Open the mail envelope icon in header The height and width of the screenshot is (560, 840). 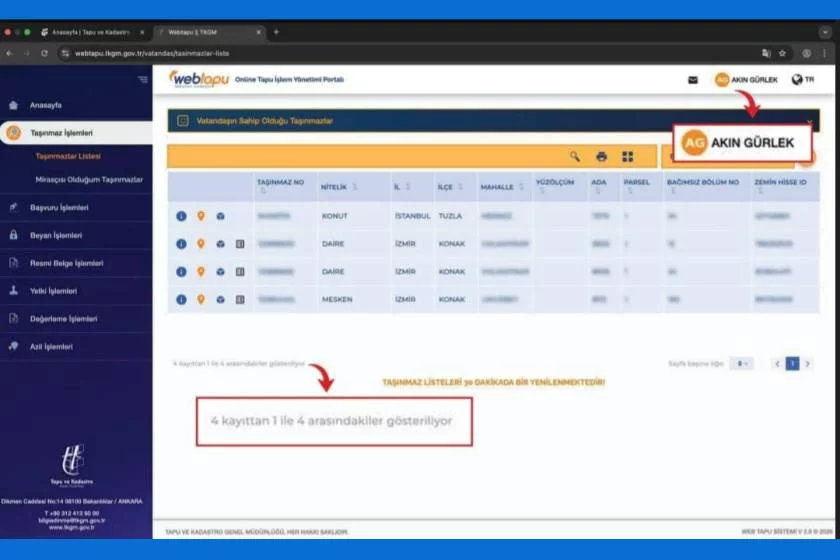(x=693, y=80)
